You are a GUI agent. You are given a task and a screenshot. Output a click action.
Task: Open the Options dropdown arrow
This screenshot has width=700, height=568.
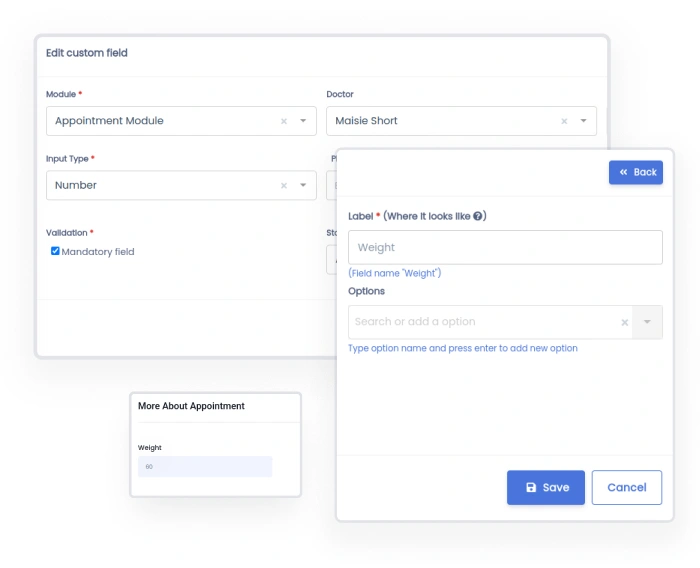[647, 322]
